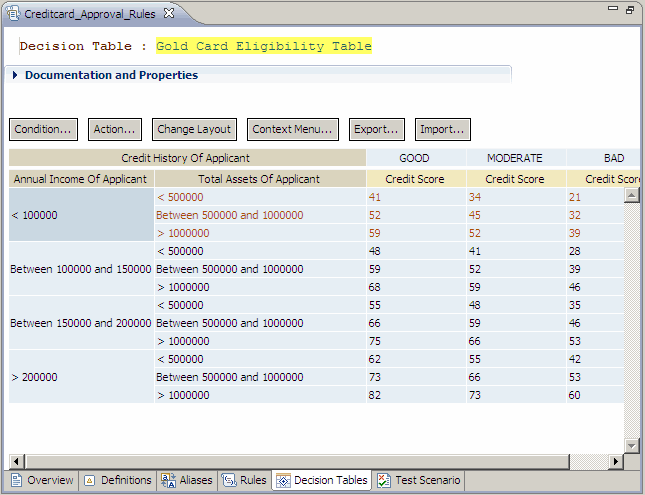The image size is (645, 495).
Task: Open the Definitions tab
Action: (117, 480)
